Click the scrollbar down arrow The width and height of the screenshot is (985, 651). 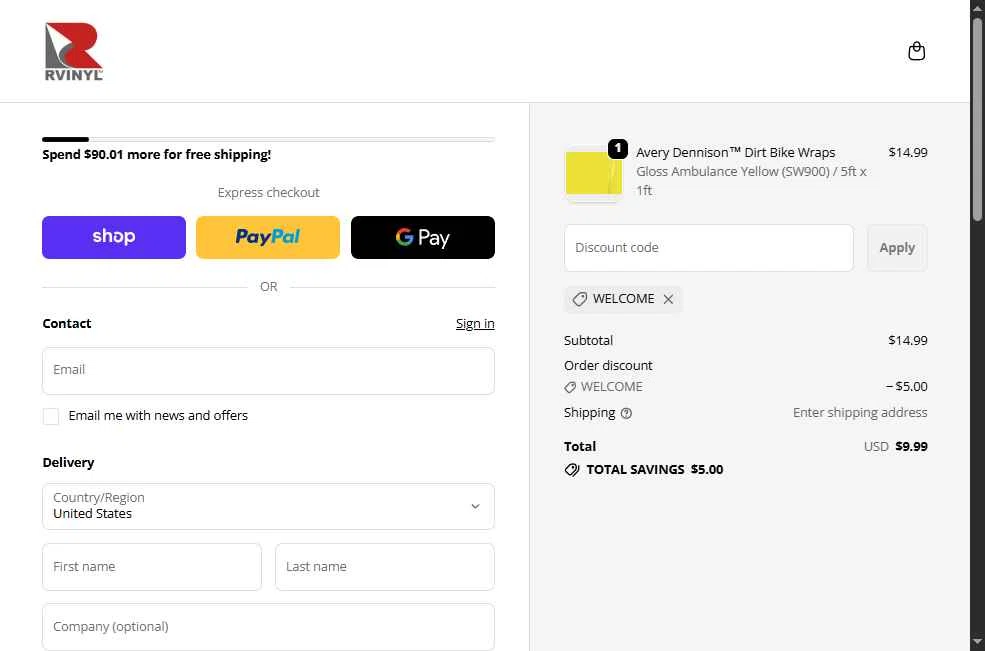click(x=977, y=642)
